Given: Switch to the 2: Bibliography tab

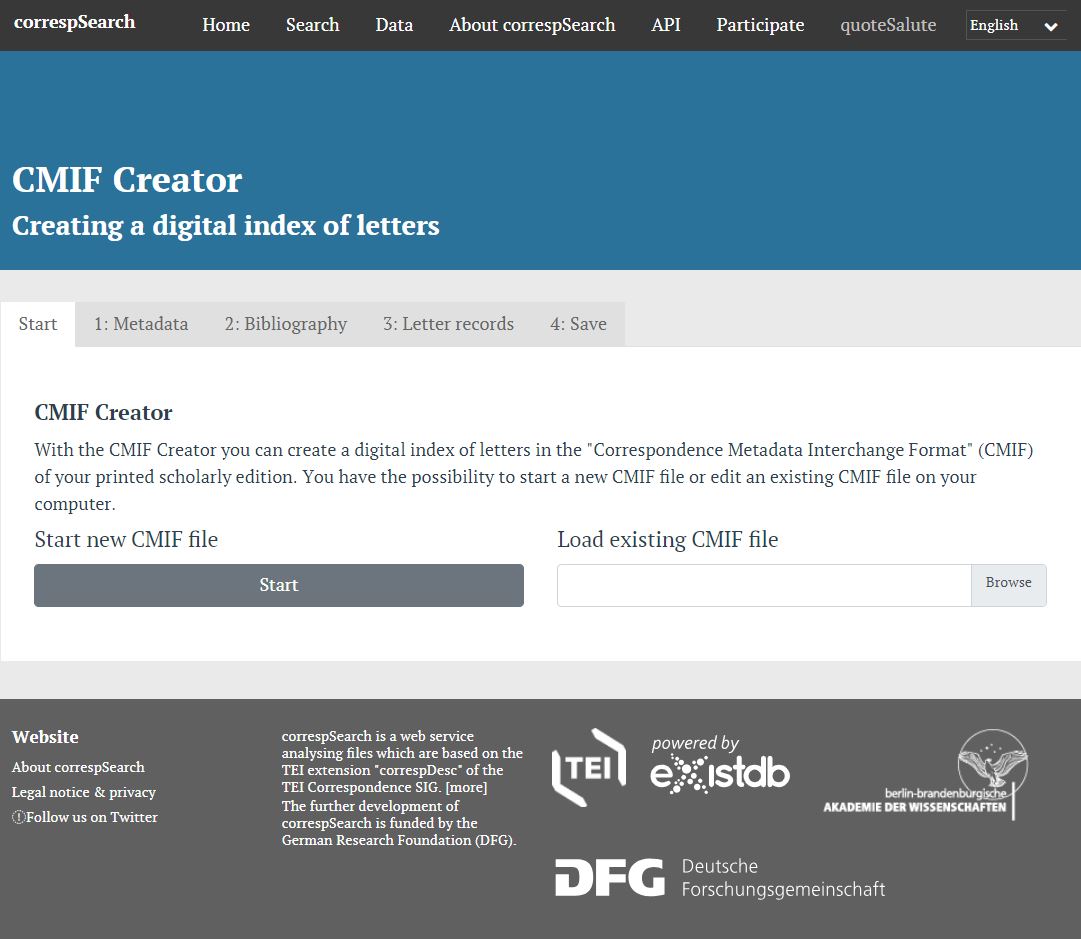Looking at the screenshot, I should click(285, 324).
